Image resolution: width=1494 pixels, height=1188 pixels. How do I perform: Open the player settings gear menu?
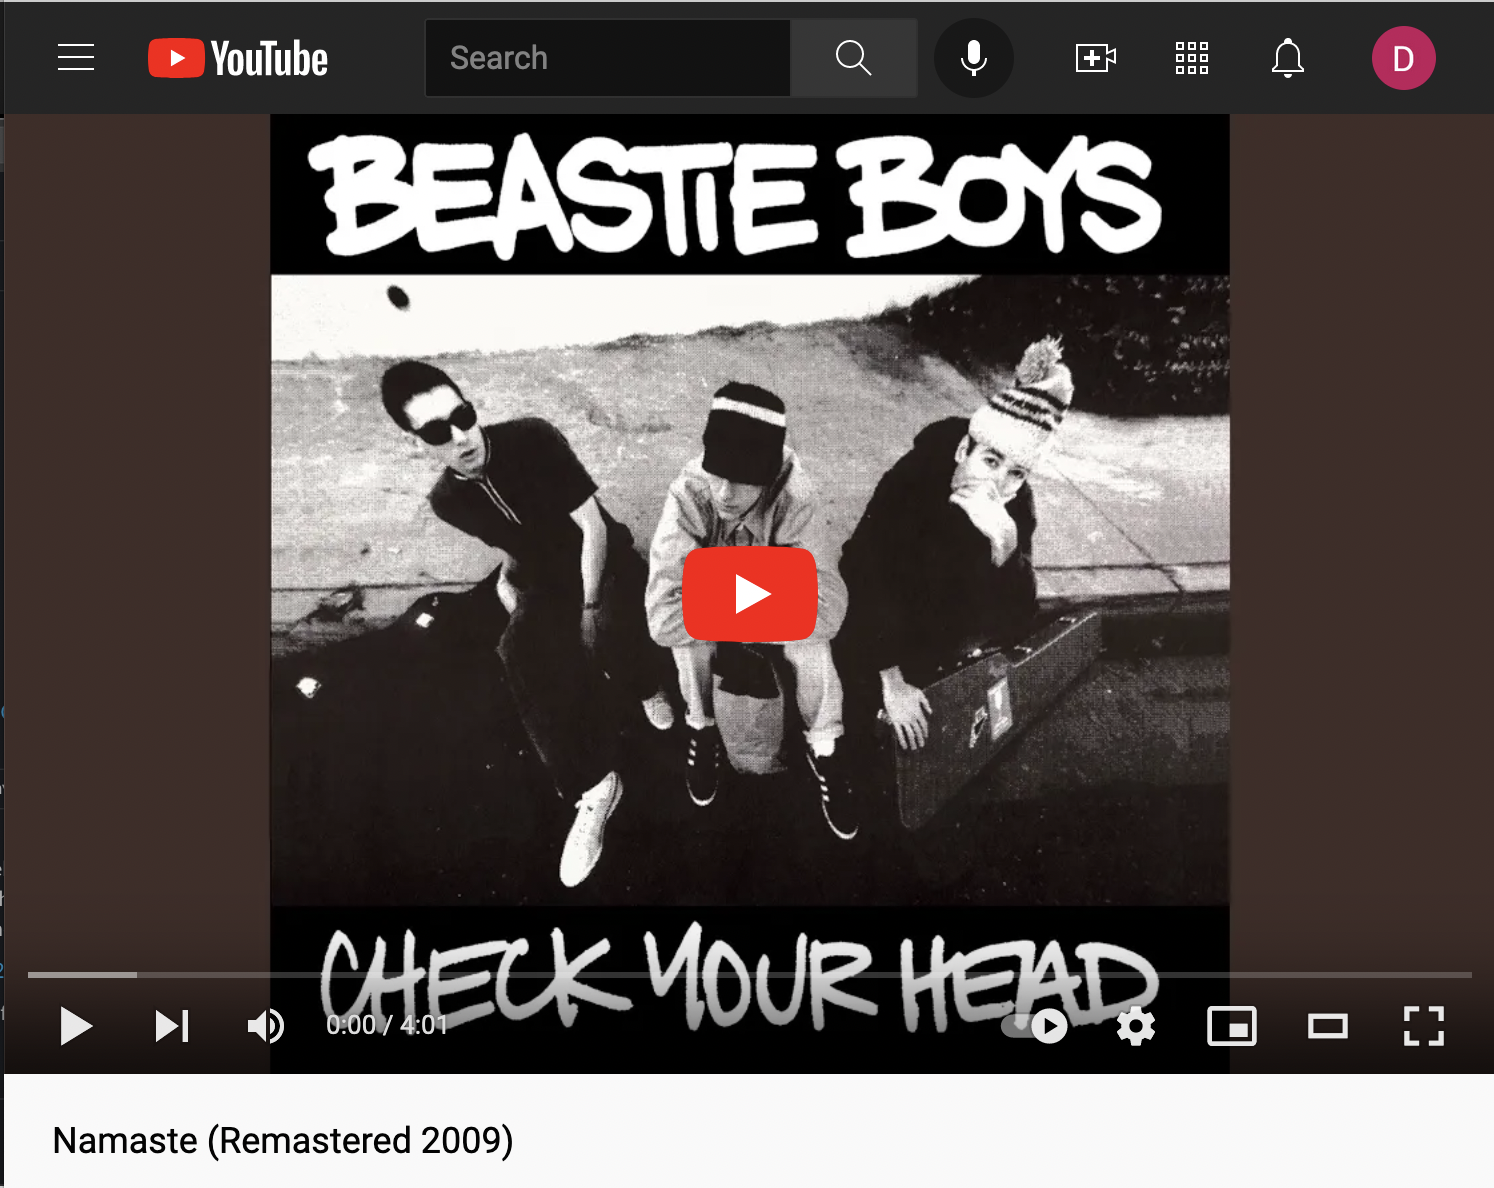coord(1136,1026)
